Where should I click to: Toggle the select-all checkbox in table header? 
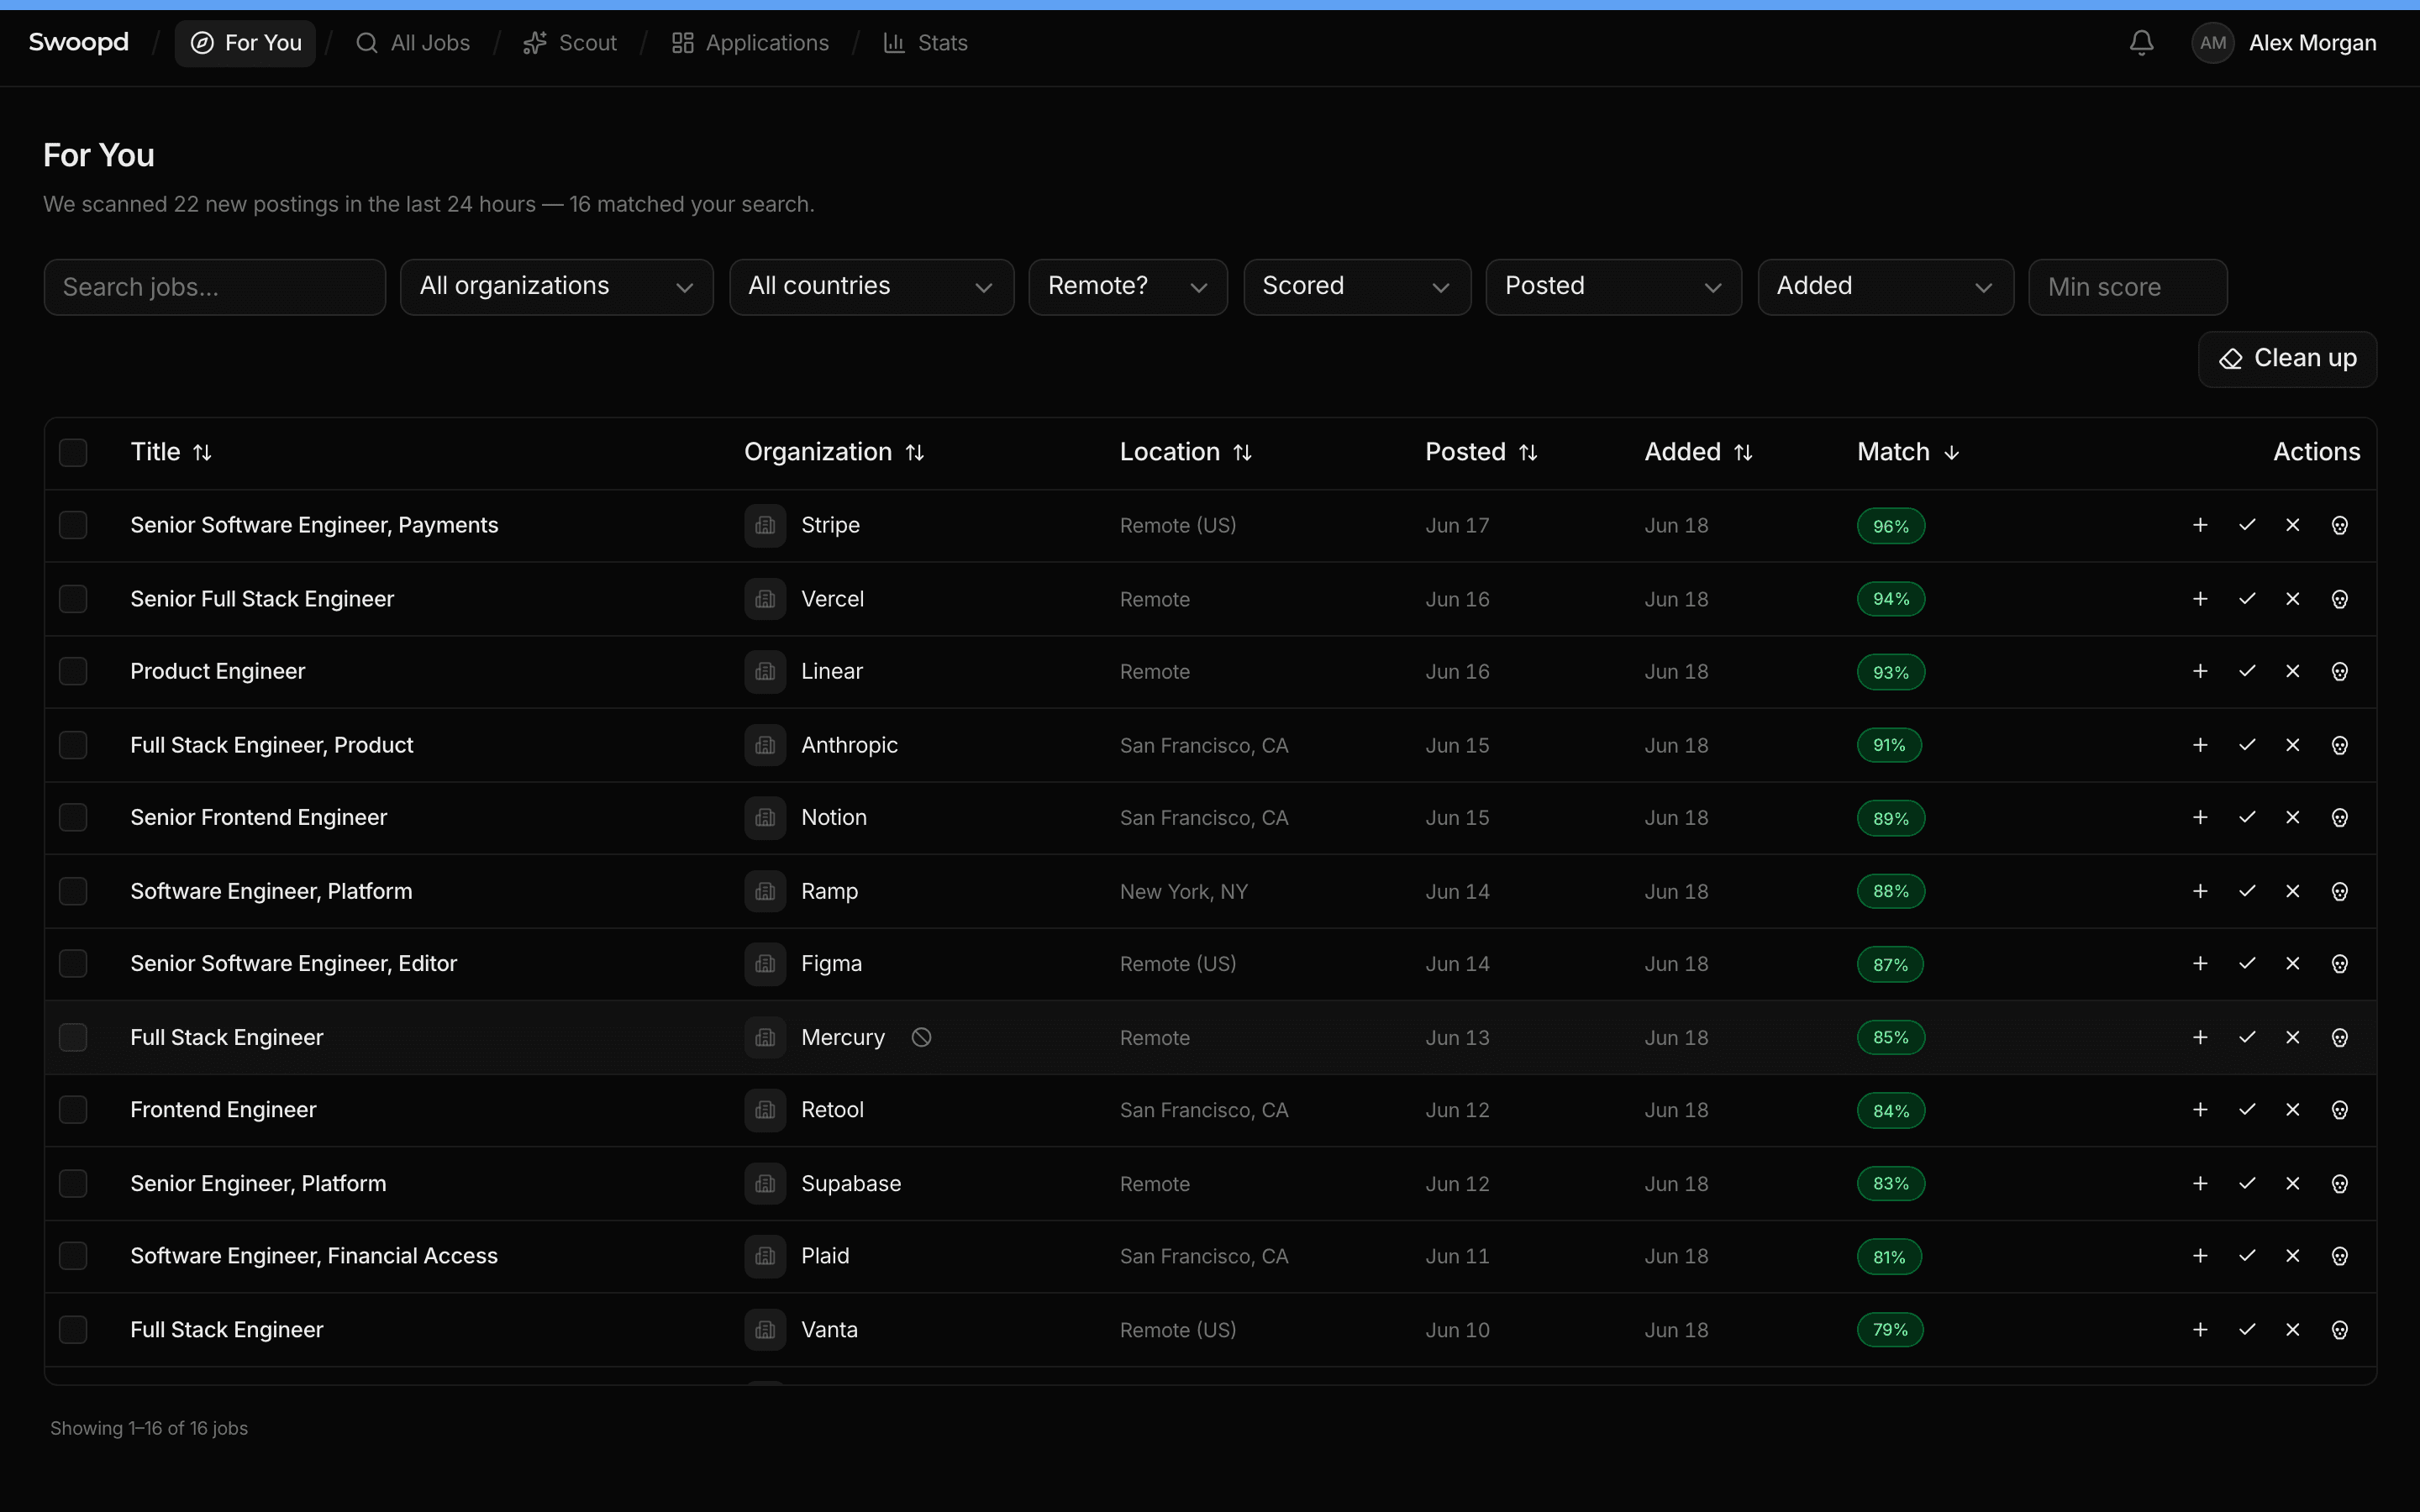(x=73, y=452)
